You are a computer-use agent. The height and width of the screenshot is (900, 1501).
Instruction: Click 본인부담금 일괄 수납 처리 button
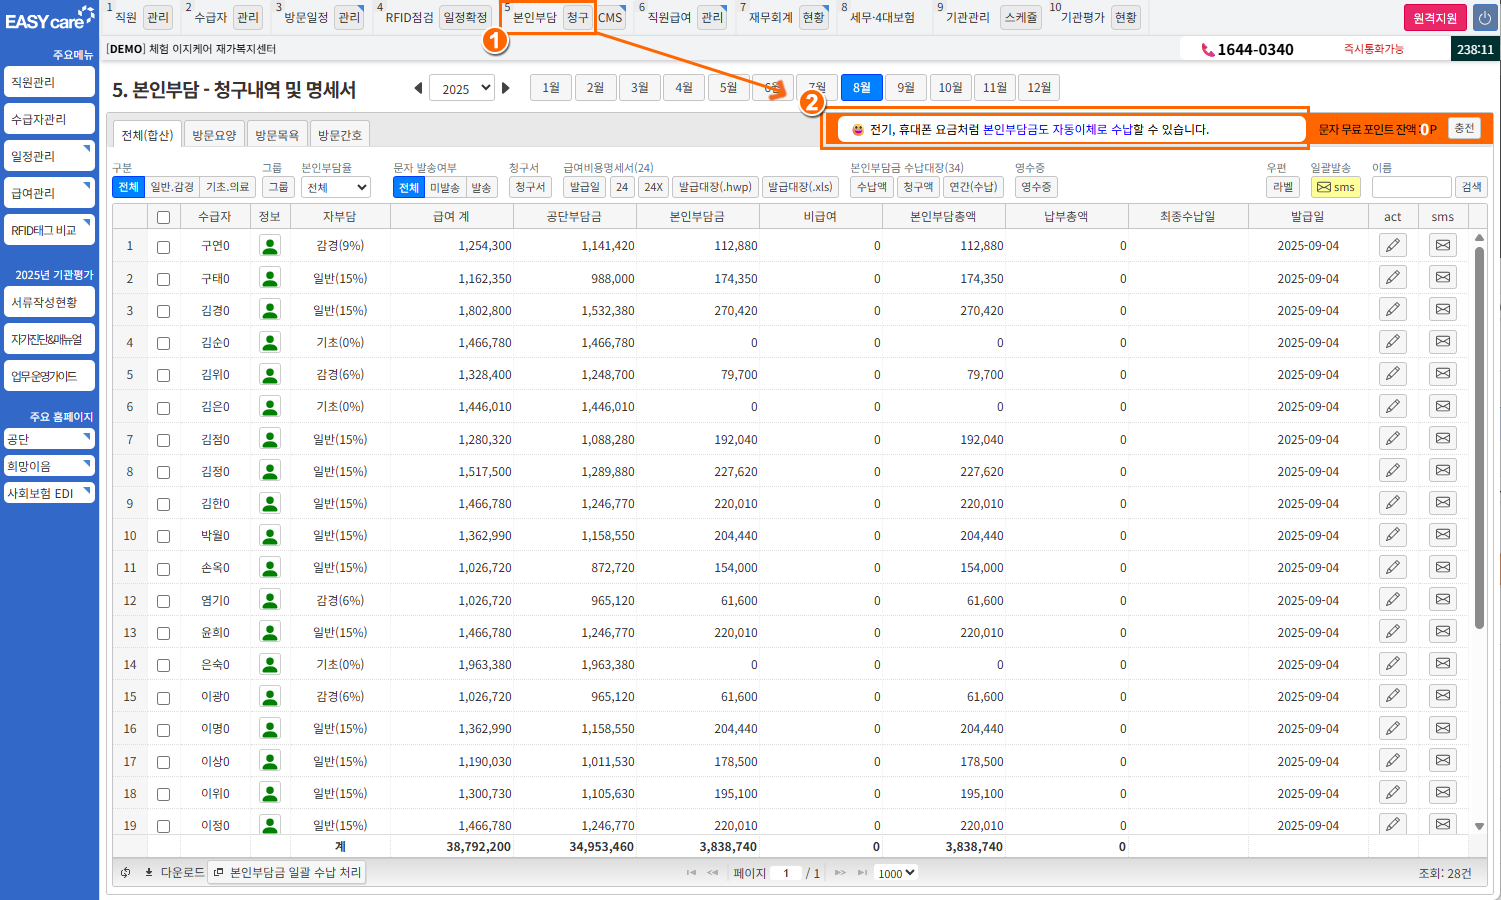tap(288, 872)
